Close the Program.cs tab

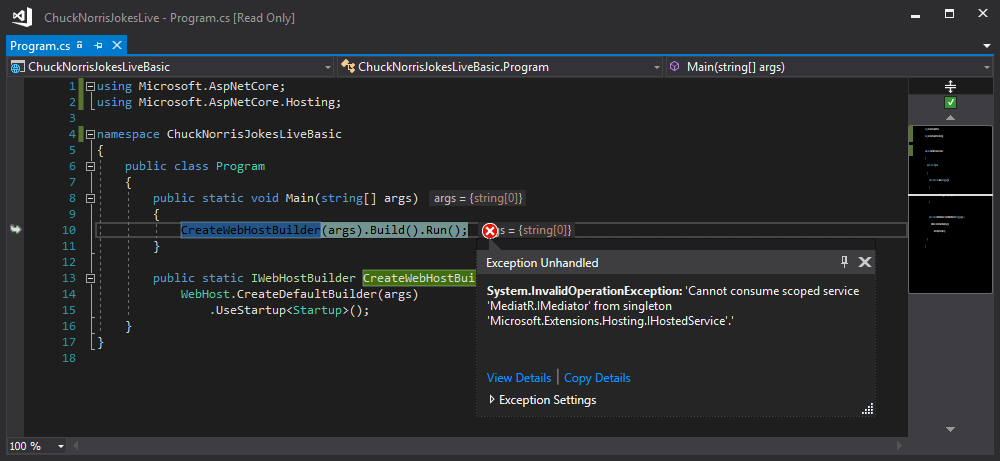click(116, 46)
